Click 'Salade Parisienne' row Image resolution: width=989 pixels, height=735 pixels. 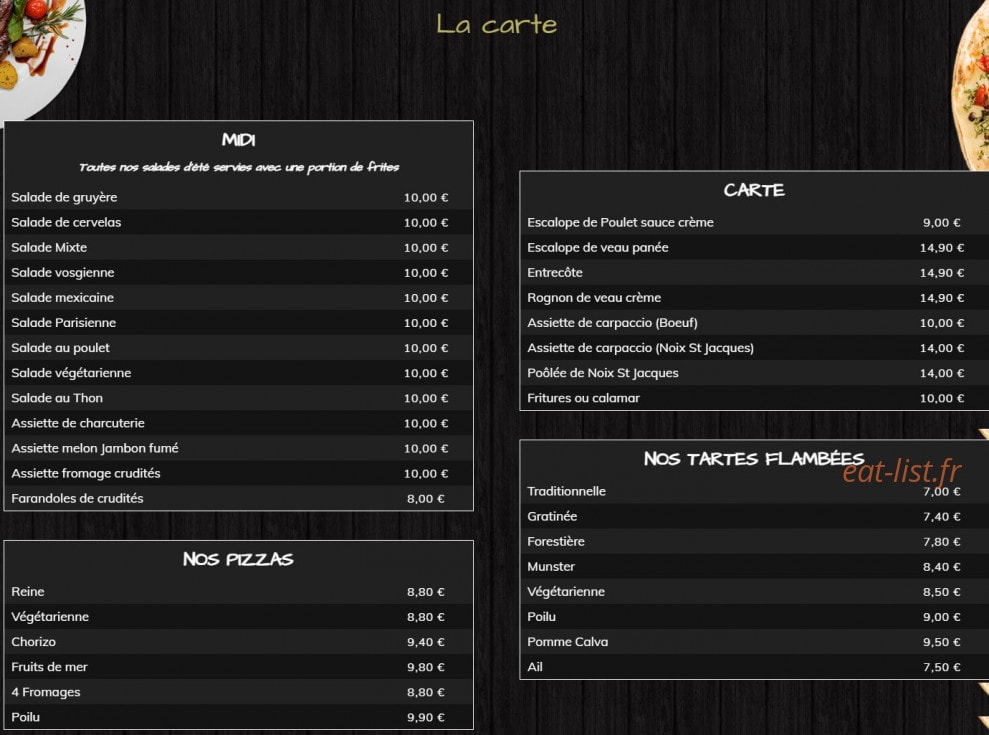[238, 322]
